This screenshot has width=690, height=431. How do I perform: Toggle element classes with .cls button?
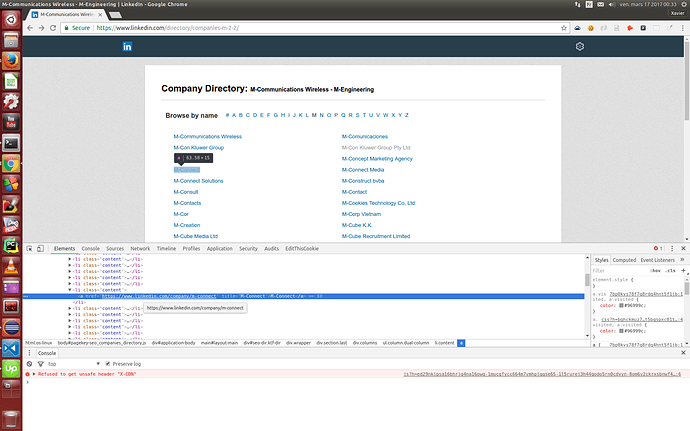point(670,270)
